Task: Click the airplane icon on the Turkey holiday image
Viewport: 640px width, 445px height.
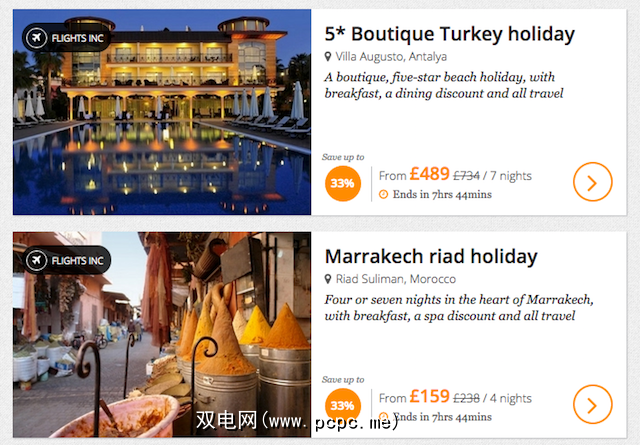Action: click(36, 38)
